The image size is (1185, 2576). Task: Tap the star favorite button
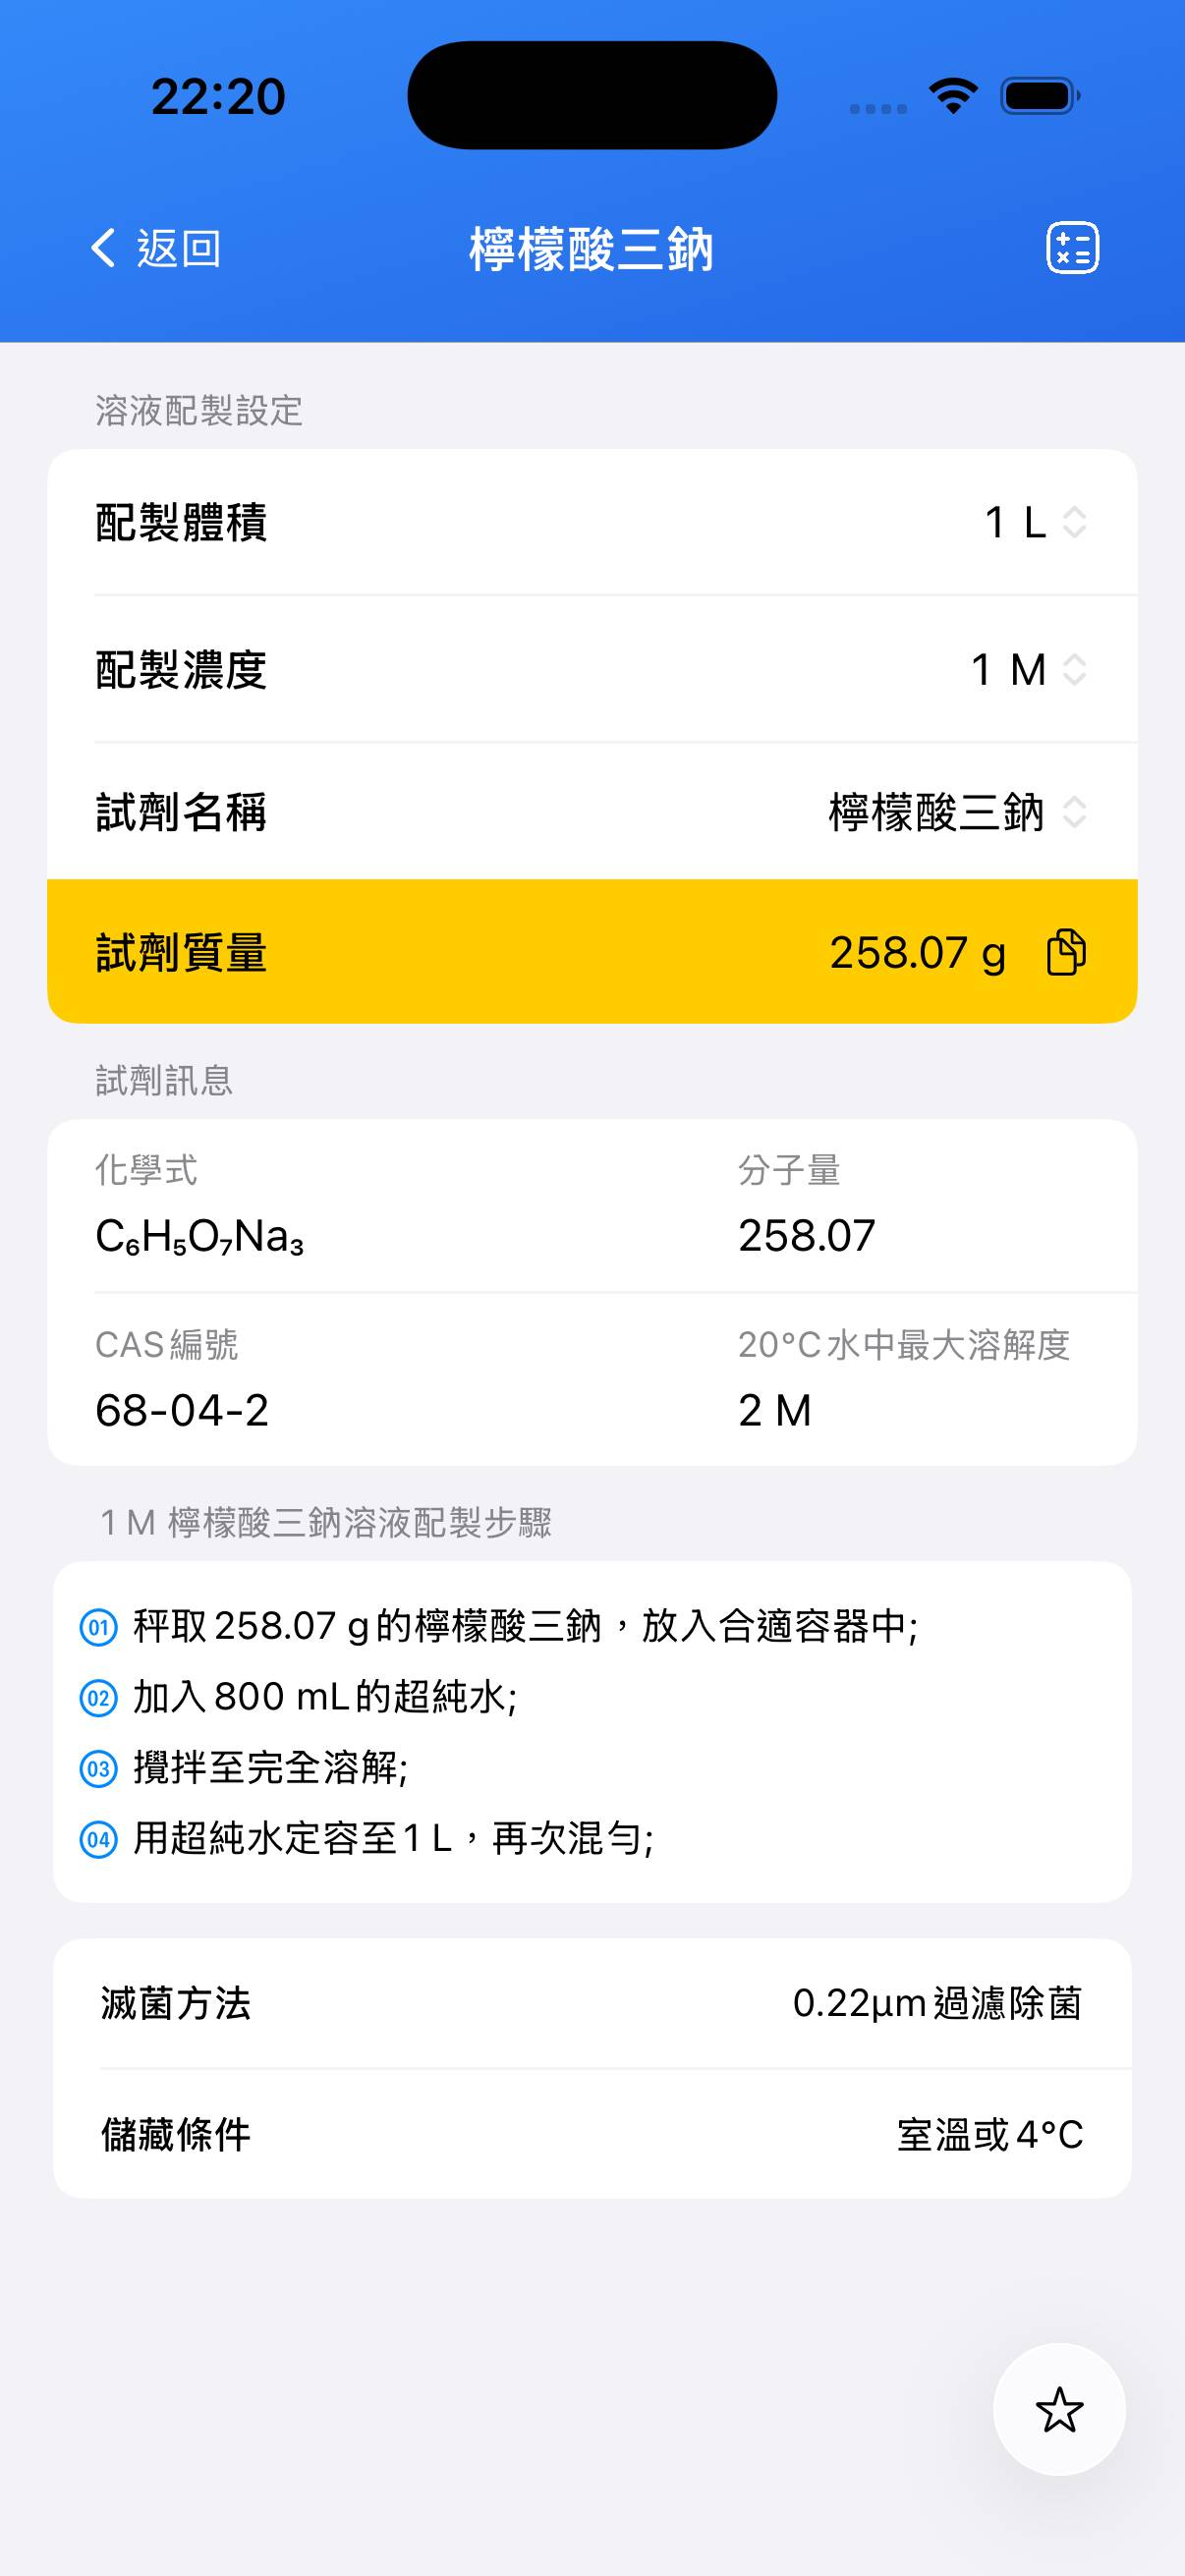1059,2409
